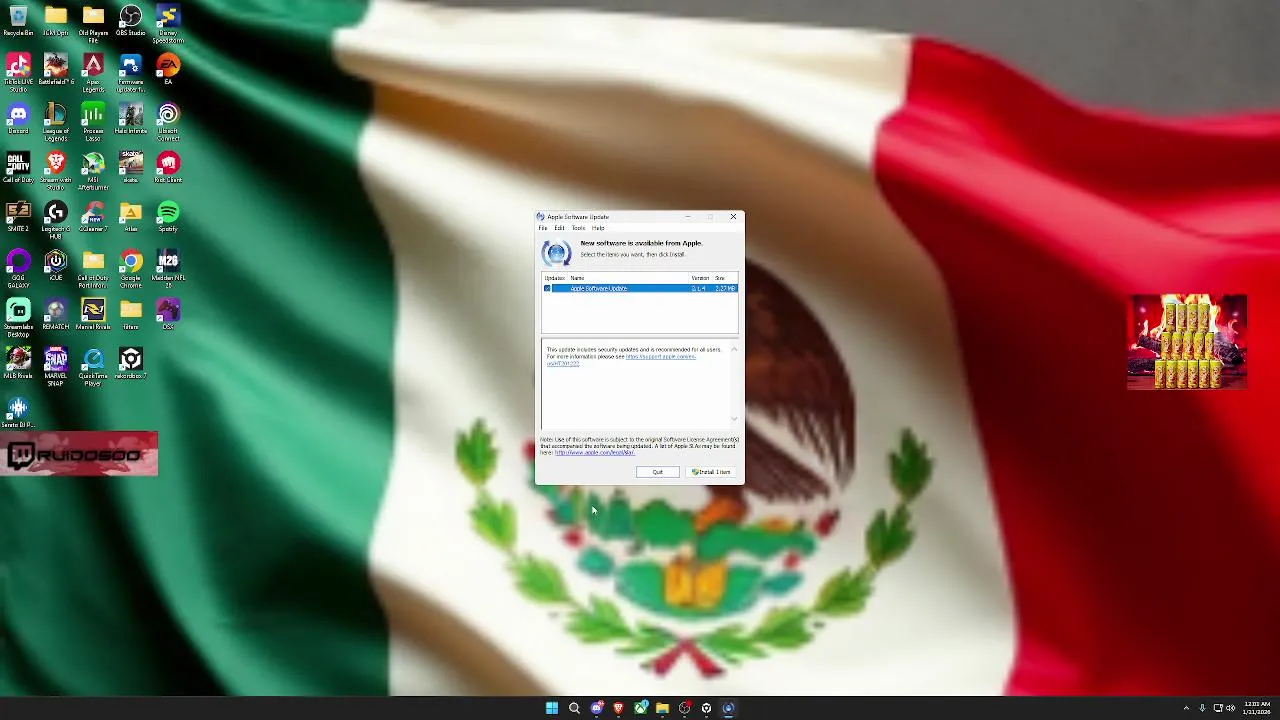Select the Call of Duty desktop icon

(x=18, y=168)
